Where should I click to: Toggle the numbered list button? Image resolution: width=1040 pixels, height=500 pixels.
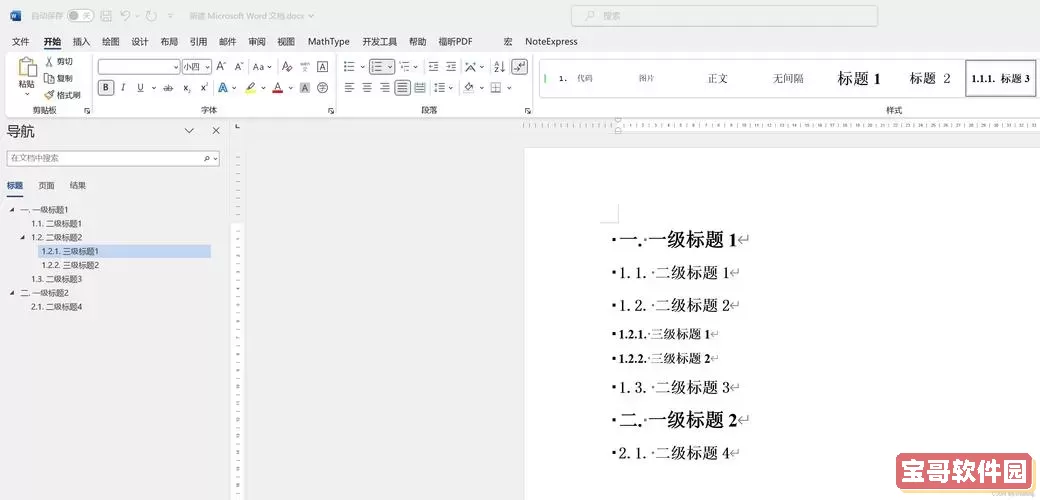[x=377, y=67]
